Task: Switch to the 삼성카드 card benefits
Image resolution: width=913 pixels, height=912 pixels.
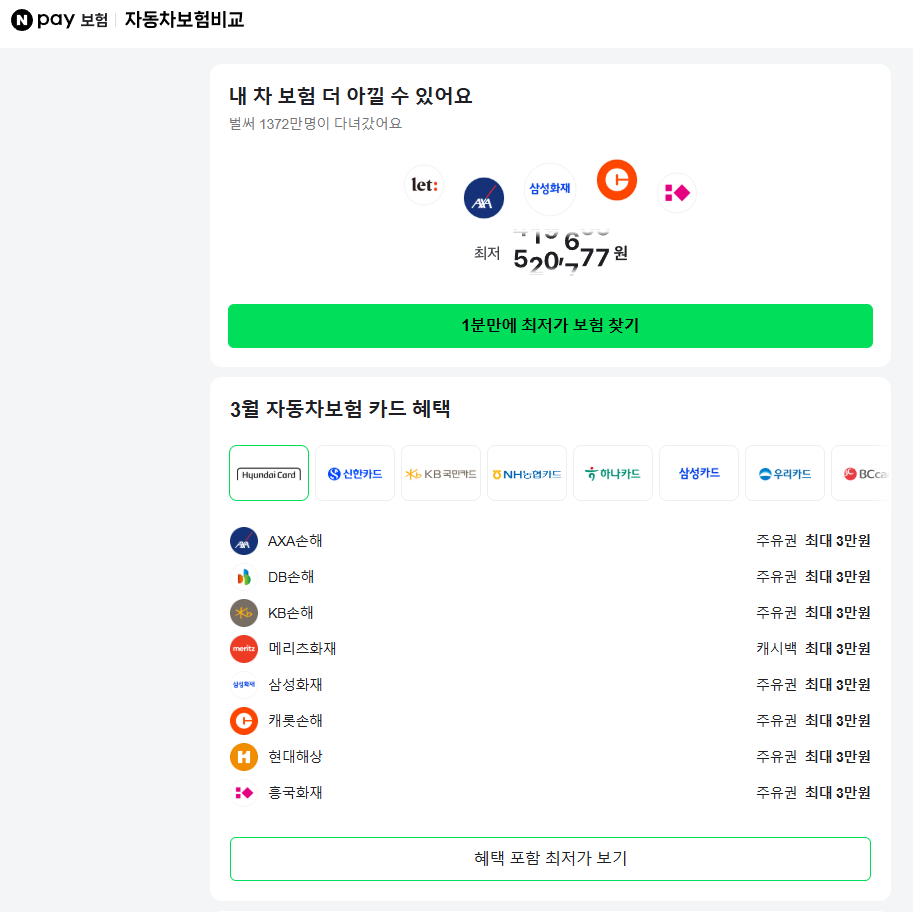Action: click(x=698, y=472)
